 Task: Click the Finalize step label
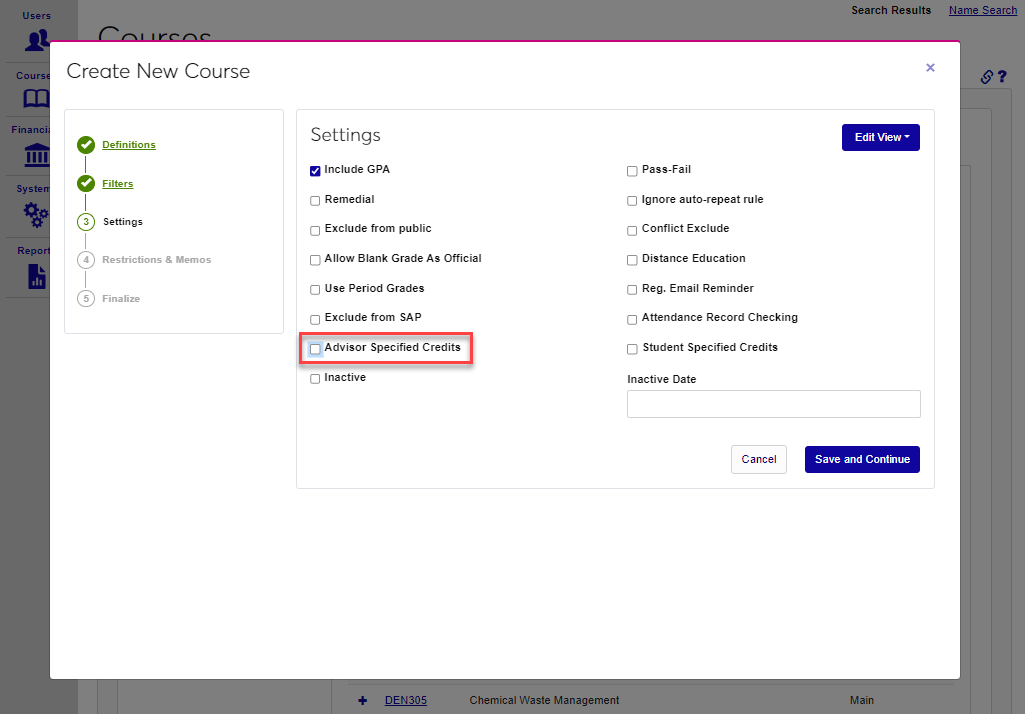pyautogui.click(x=121, y=299)
